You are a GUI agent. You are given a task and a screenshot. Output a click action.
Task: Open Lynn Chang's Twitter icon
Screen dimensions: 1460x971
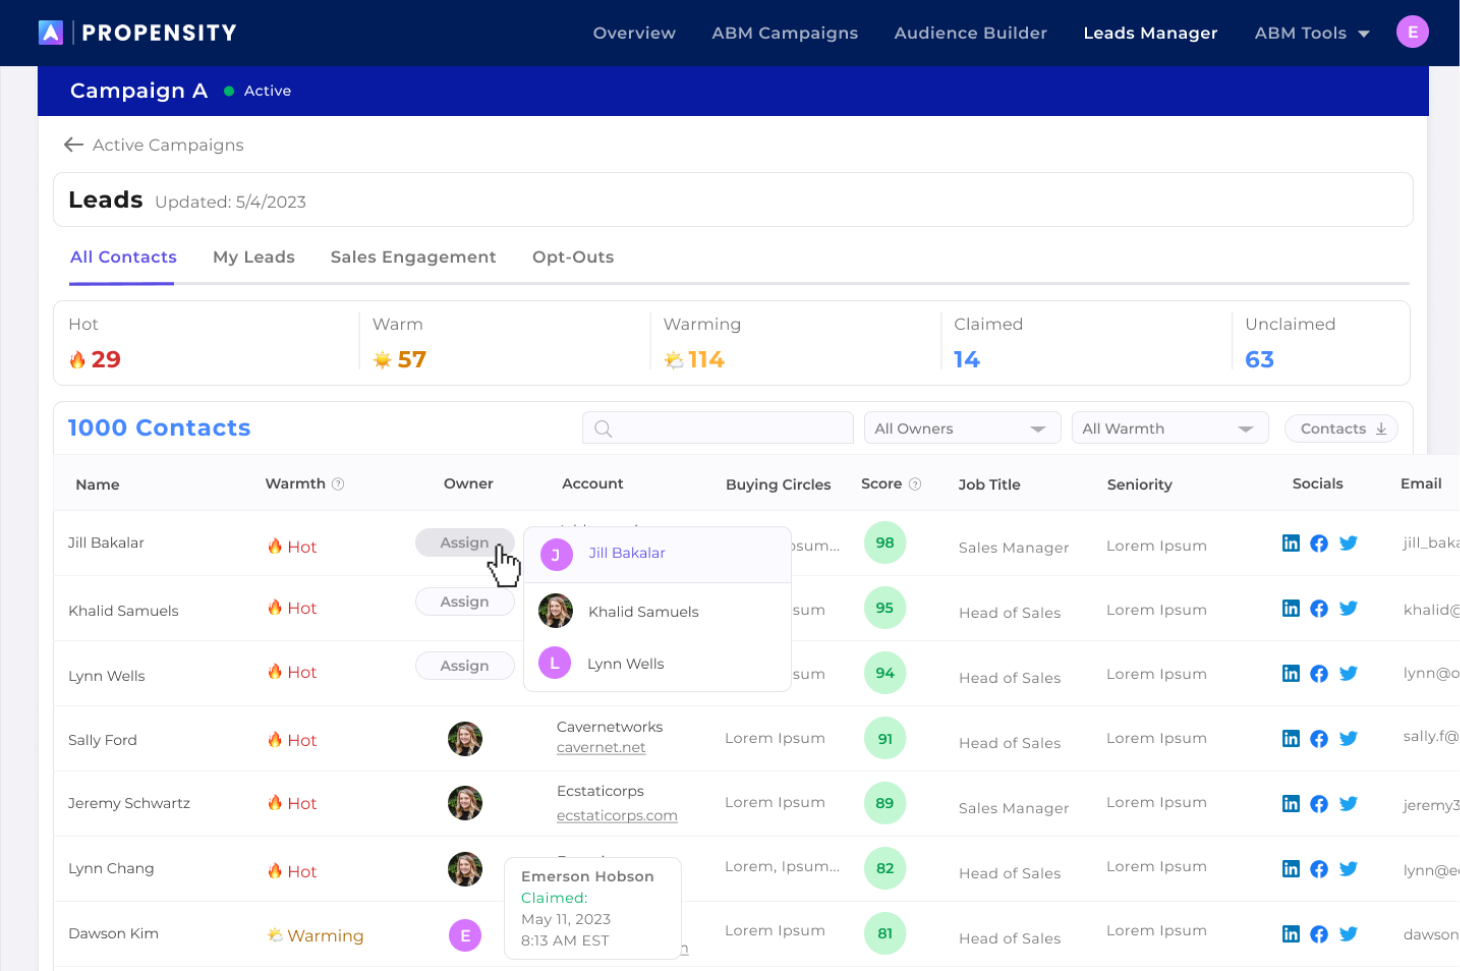click(1348, 868)
